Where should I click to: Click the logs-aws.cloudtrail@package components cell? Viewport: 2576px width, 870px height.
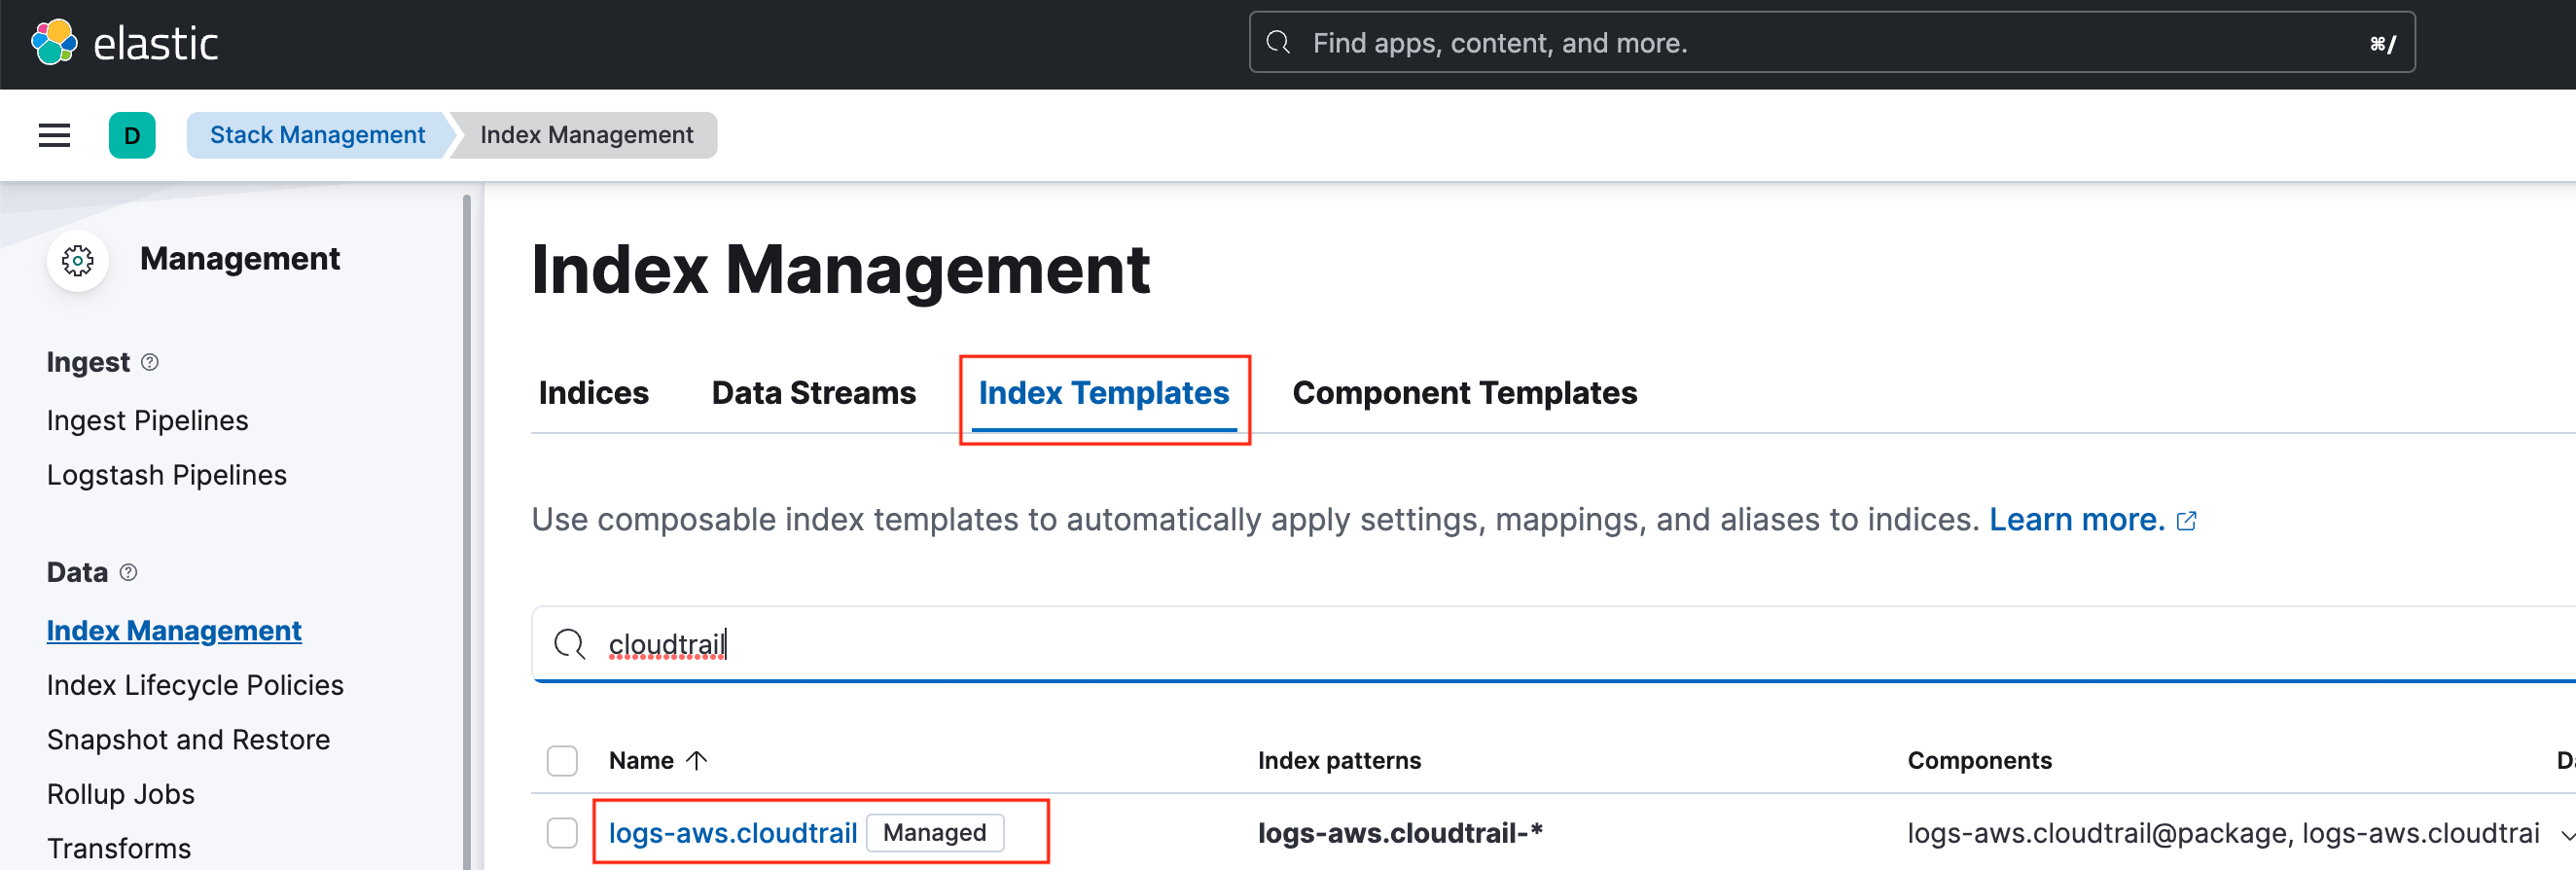[2223, 833]
